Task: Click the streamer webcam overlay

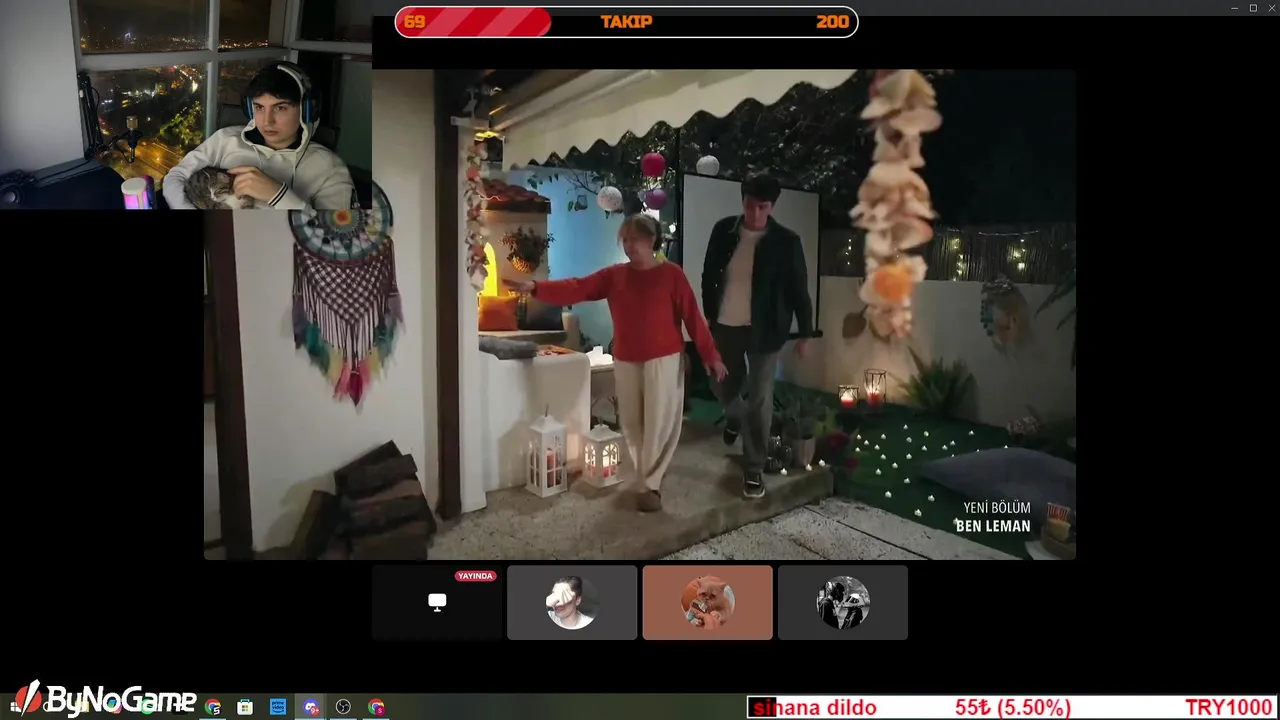Action: click(186, 104)
